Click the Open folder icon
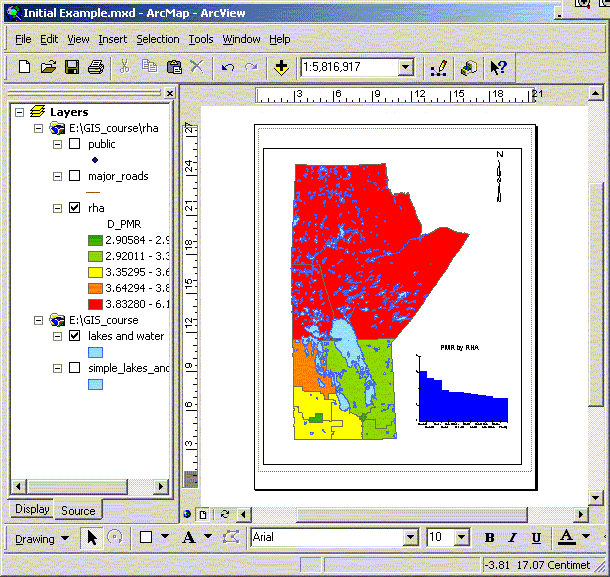This screenshot has height=577, width=610. tap(48, 67)
